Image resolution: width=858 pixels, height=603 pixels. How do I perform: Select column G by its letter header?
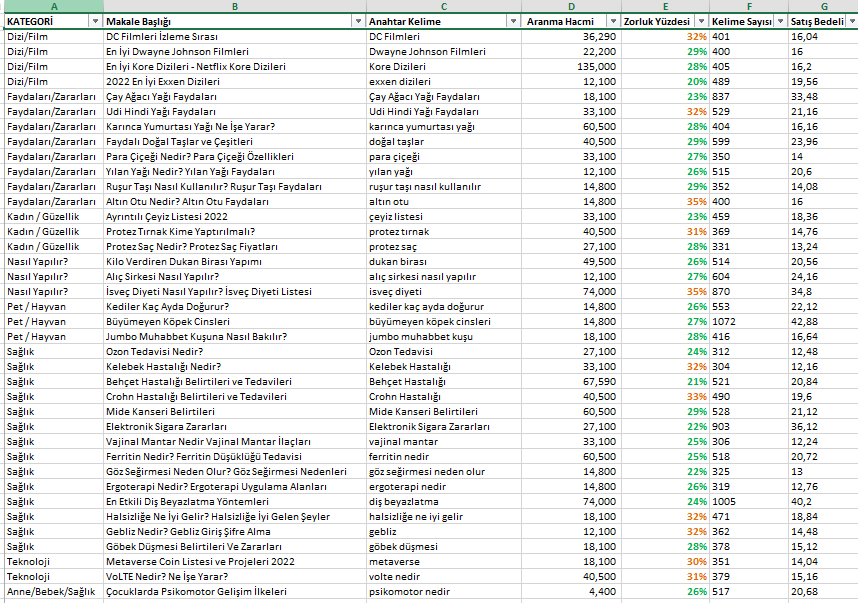(824, 7)
